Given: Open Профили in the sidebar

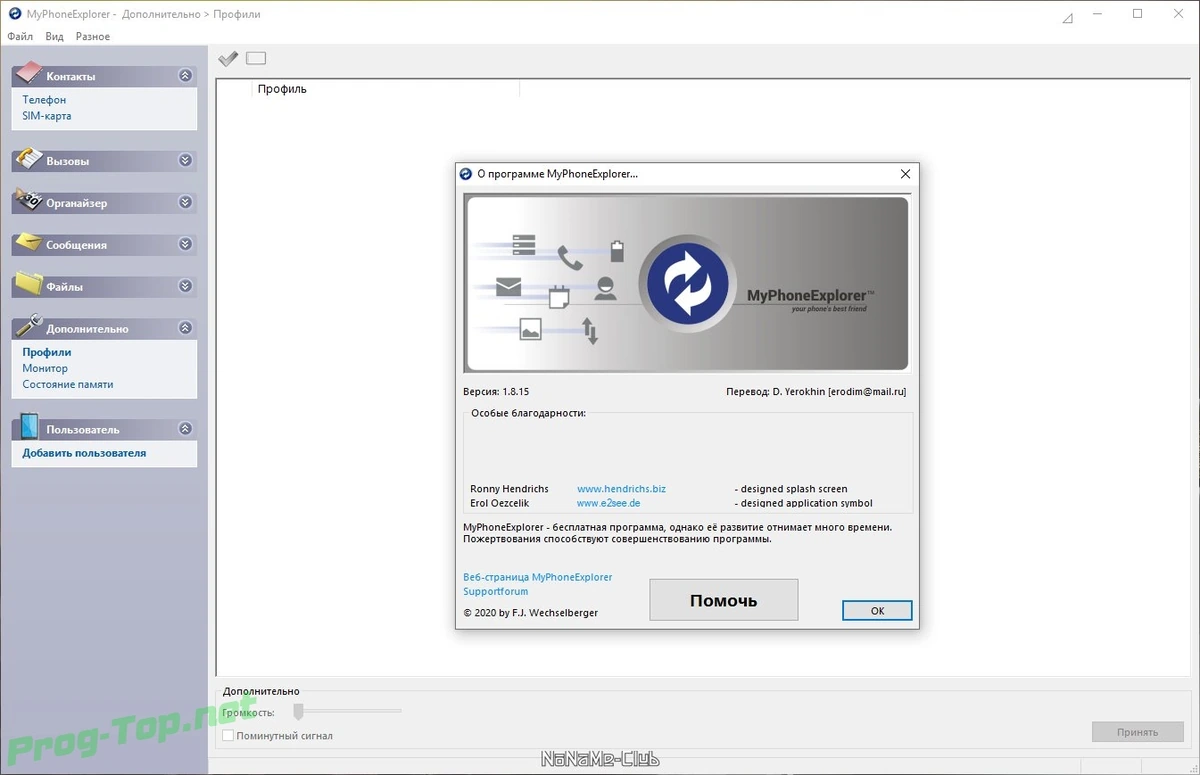Looking at the screenshot, I should tap(47, 352).
